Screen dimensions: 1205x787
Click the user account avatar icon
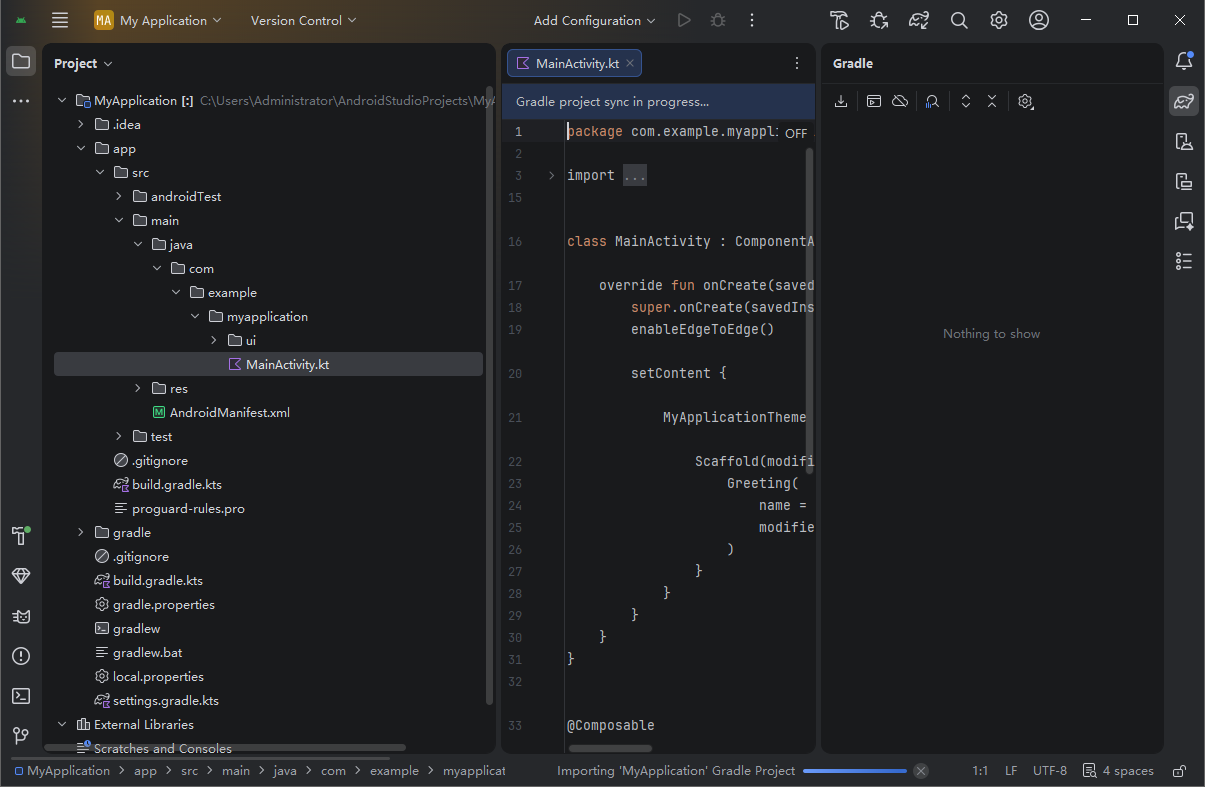pyautogui.click(x=1039, y=20)
